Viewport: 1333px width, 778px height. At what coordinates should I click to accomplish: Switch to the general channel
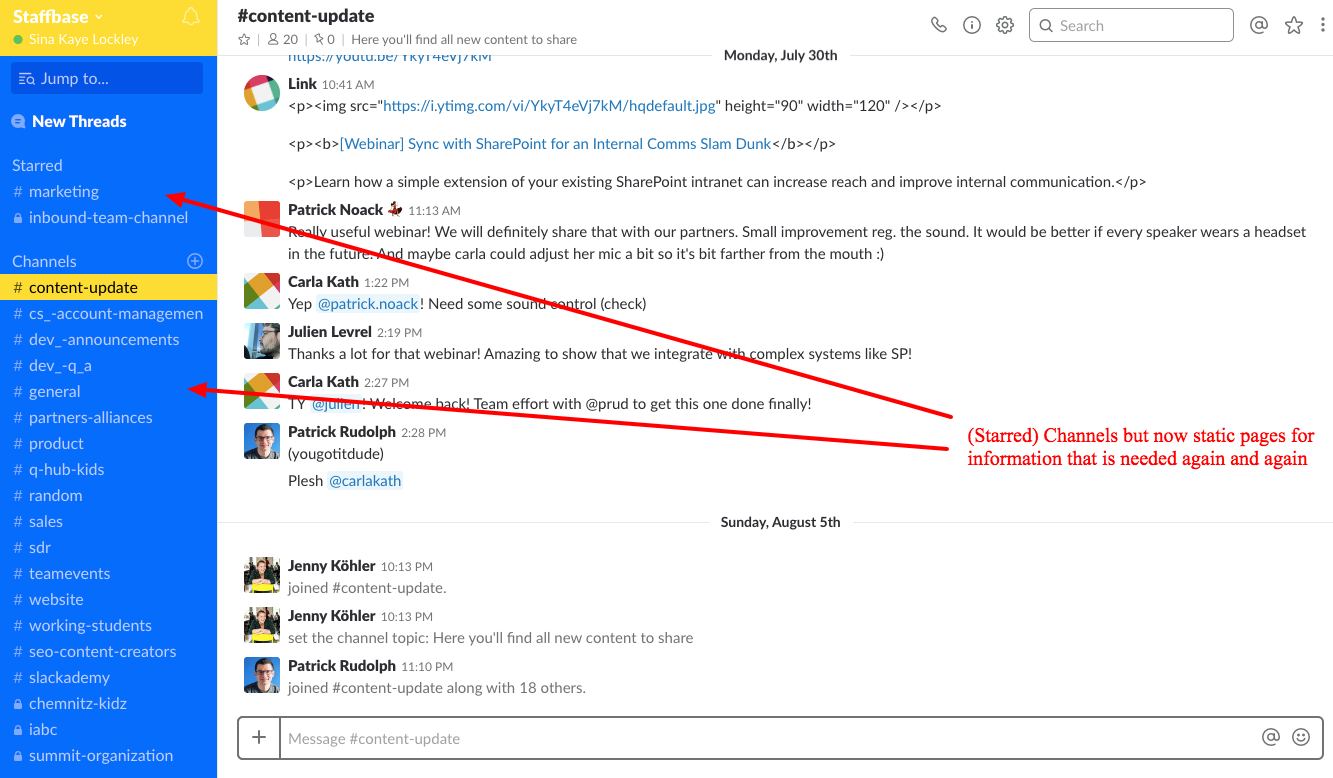(54, 391)
